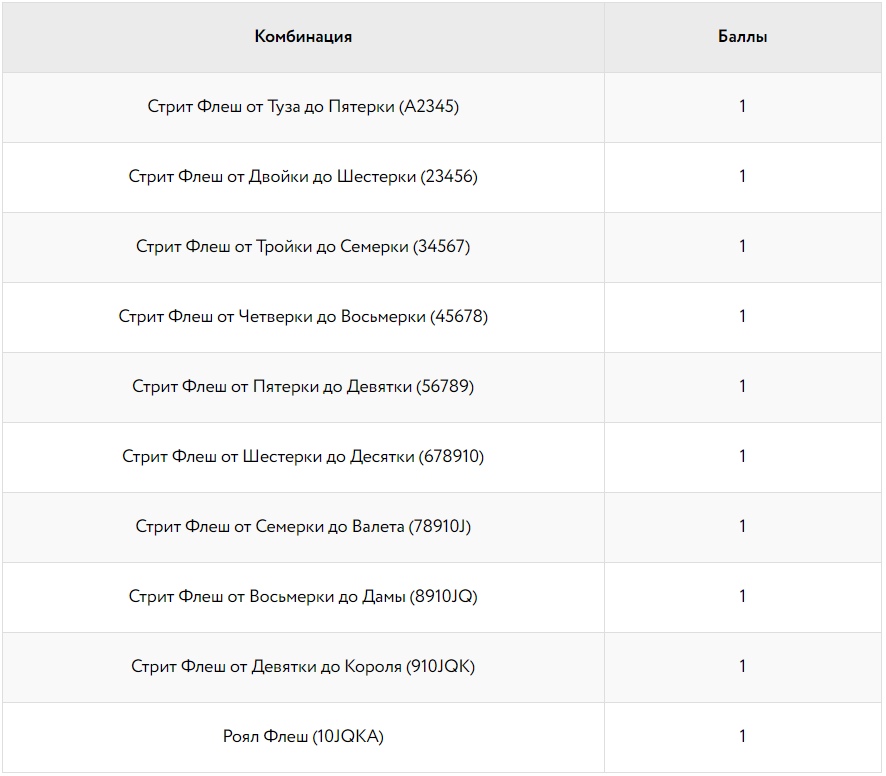Image resolution: width=886 pixels, height=776 pixels.
Task: Click the points value for 910JQK row
Action: (x=742, y=667)
